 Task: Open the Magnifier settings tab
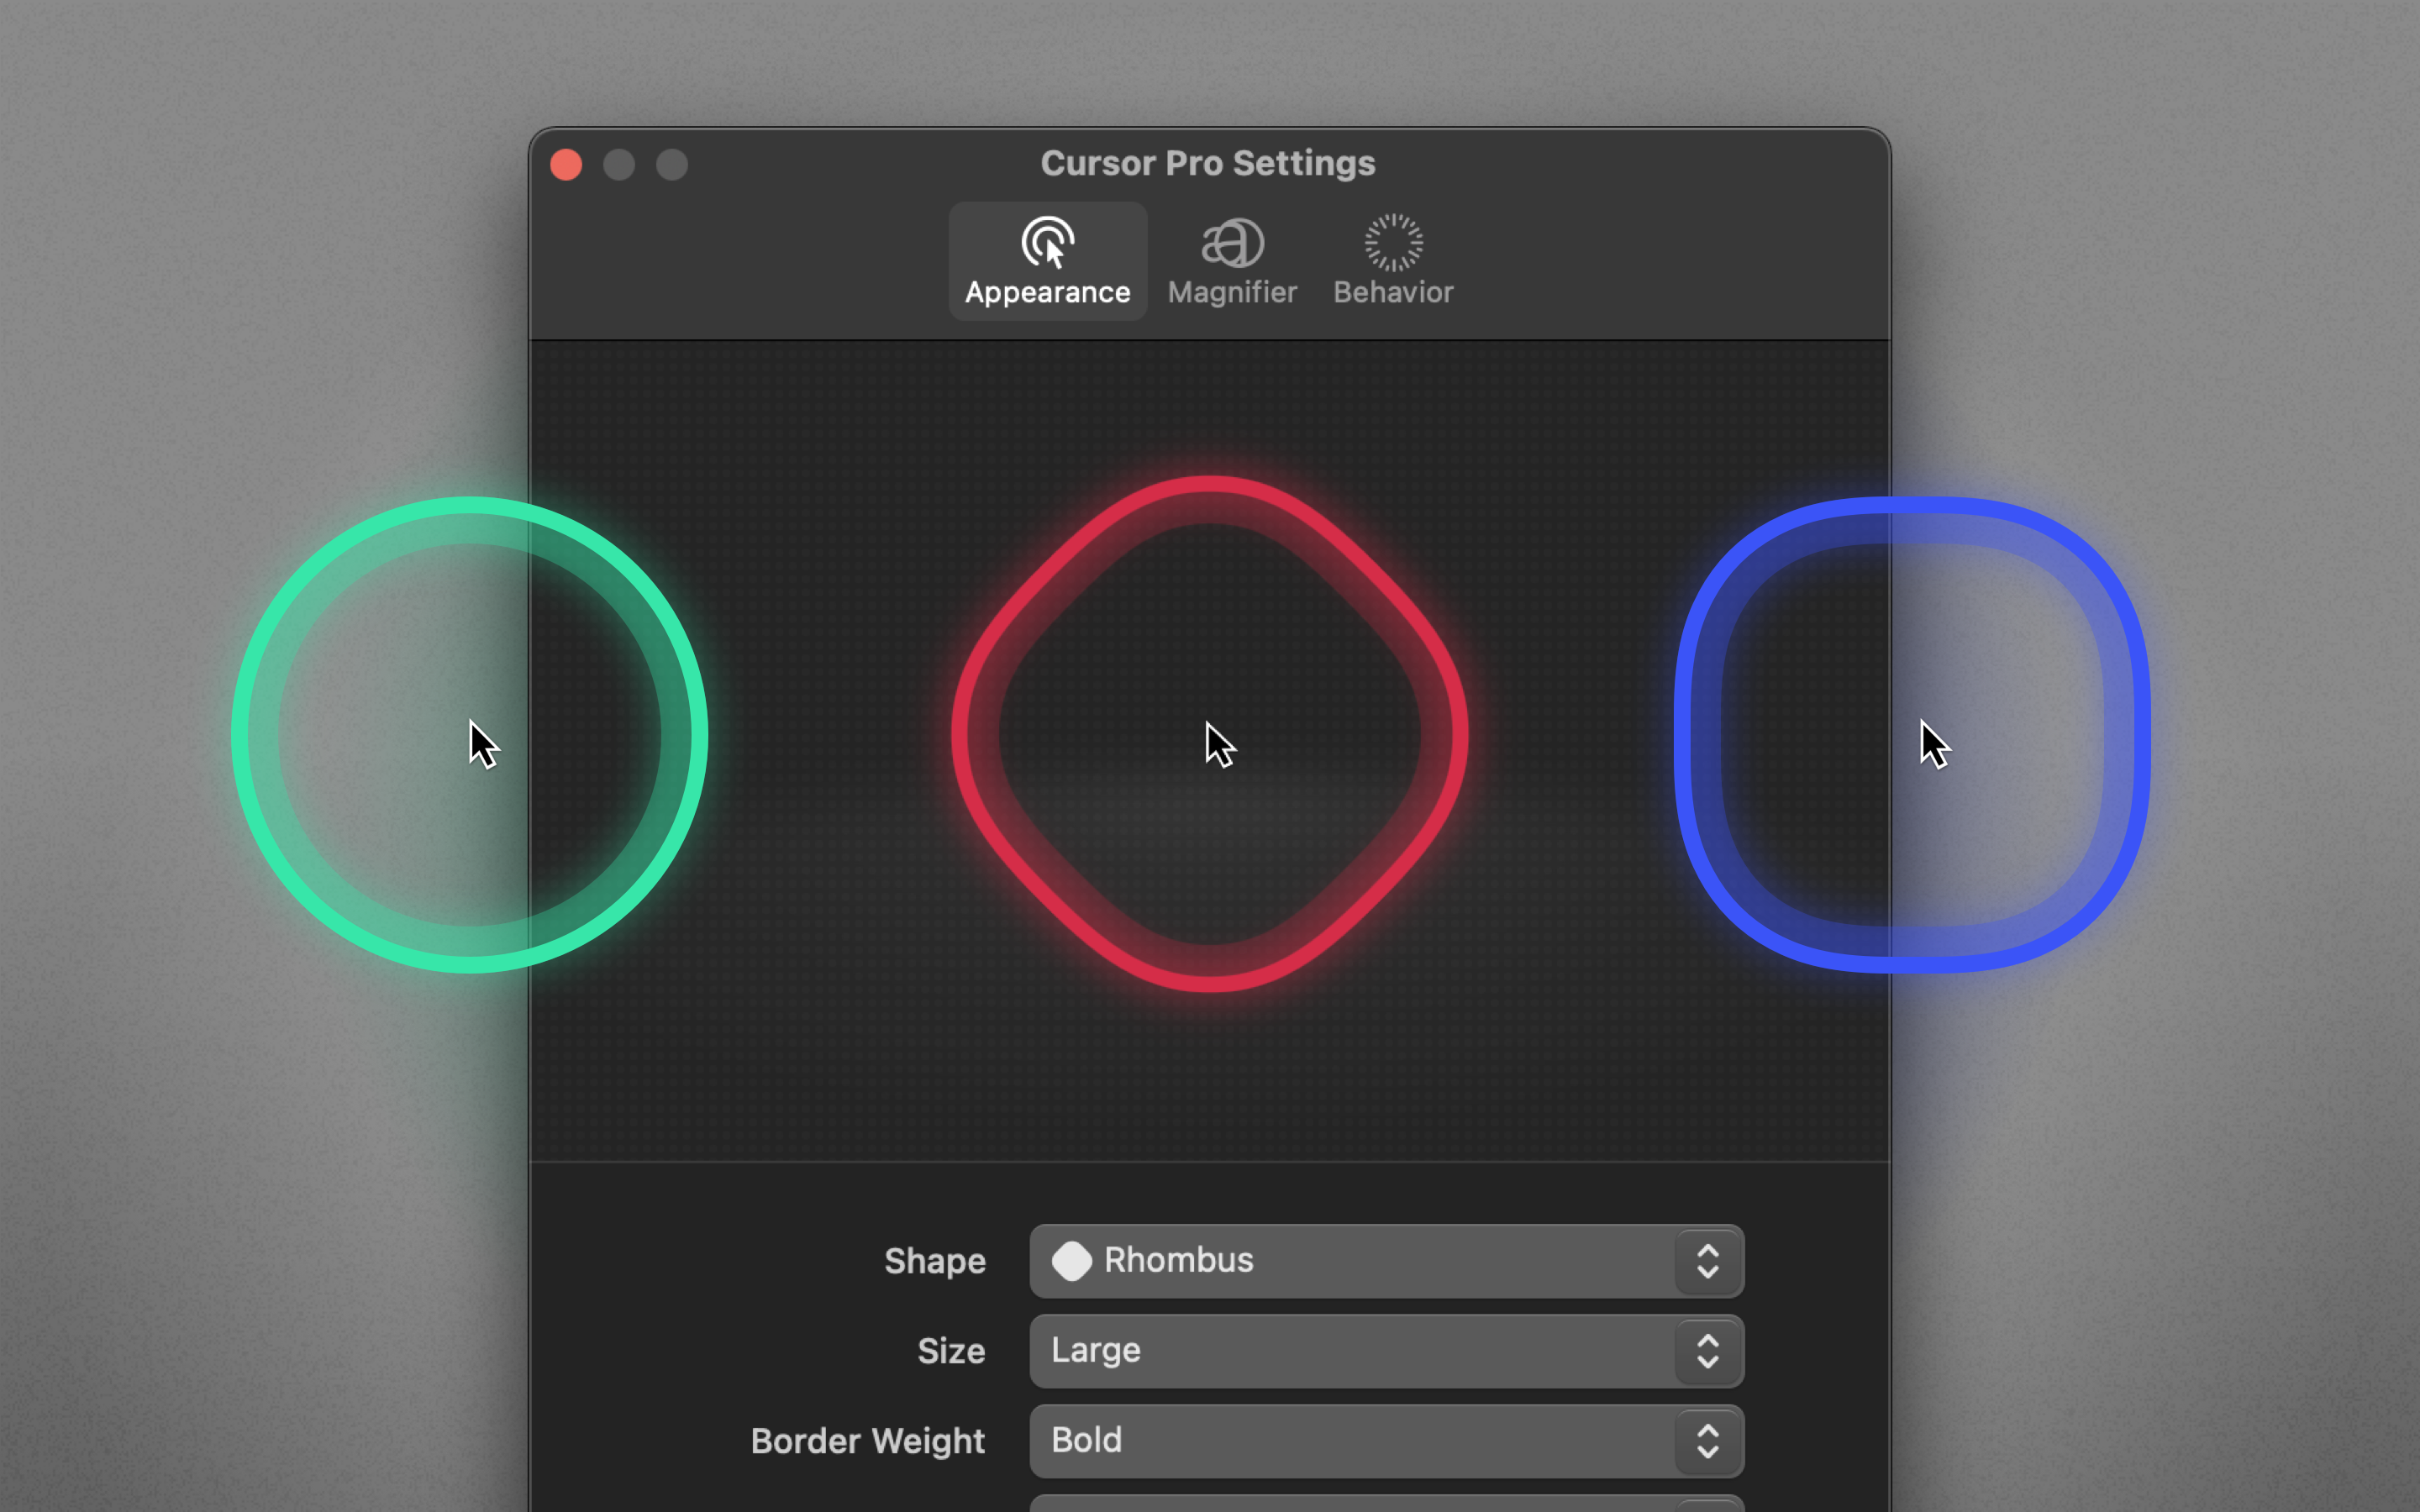1230,258
